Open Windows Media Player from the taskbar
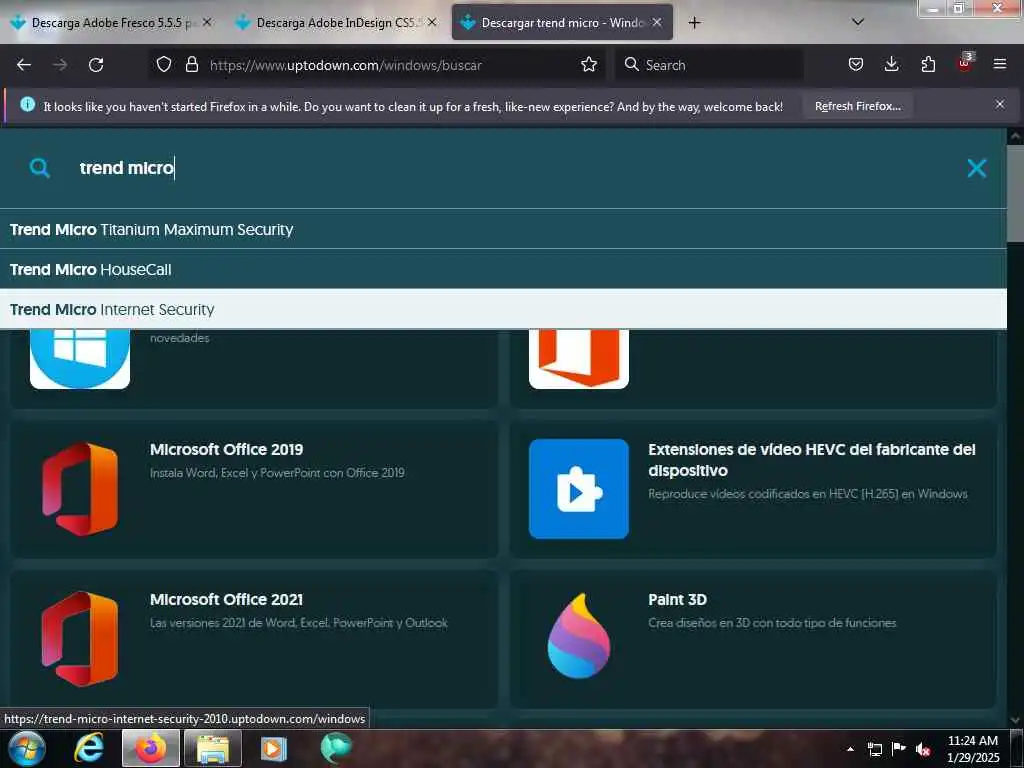Viewport: 1024px width, 768px height. click(x=274, y=748)
